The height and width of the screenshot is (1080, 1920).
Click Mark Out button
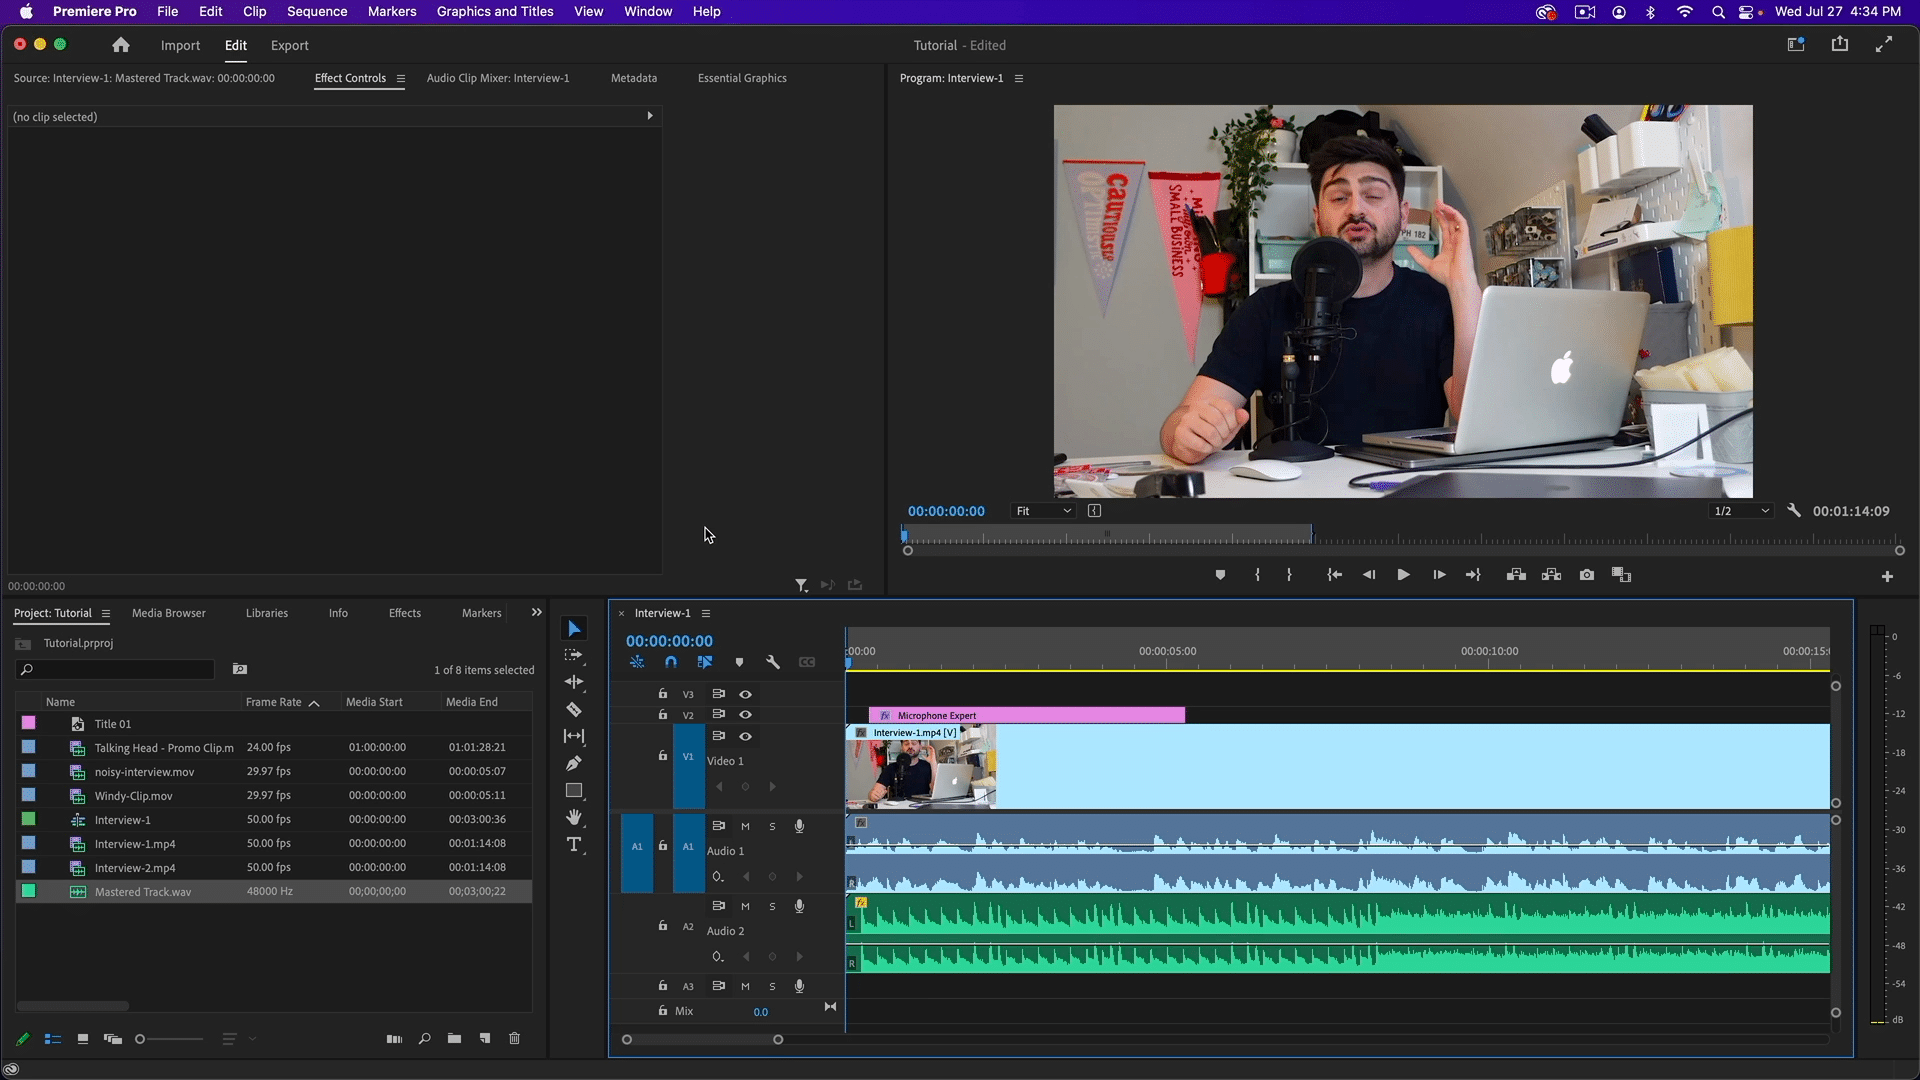pyautogui.click(x=1289, y=575)
